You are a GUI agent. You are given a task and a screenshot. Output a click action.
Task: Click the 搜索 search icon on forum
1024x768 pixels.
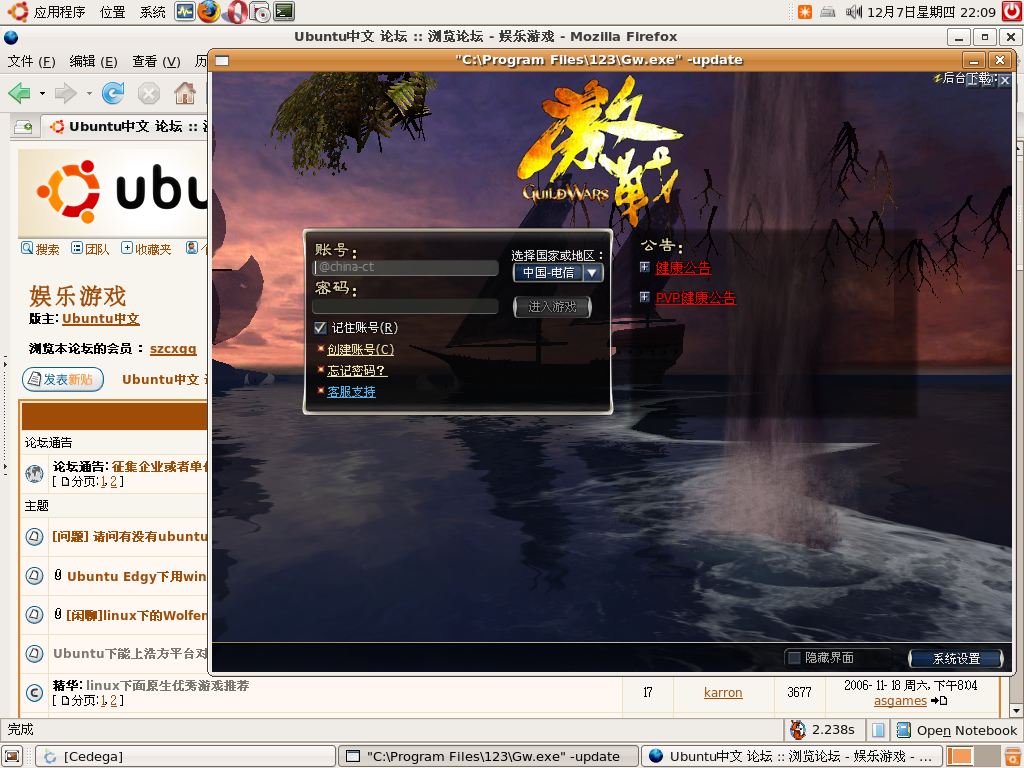[x=27, y=248]
